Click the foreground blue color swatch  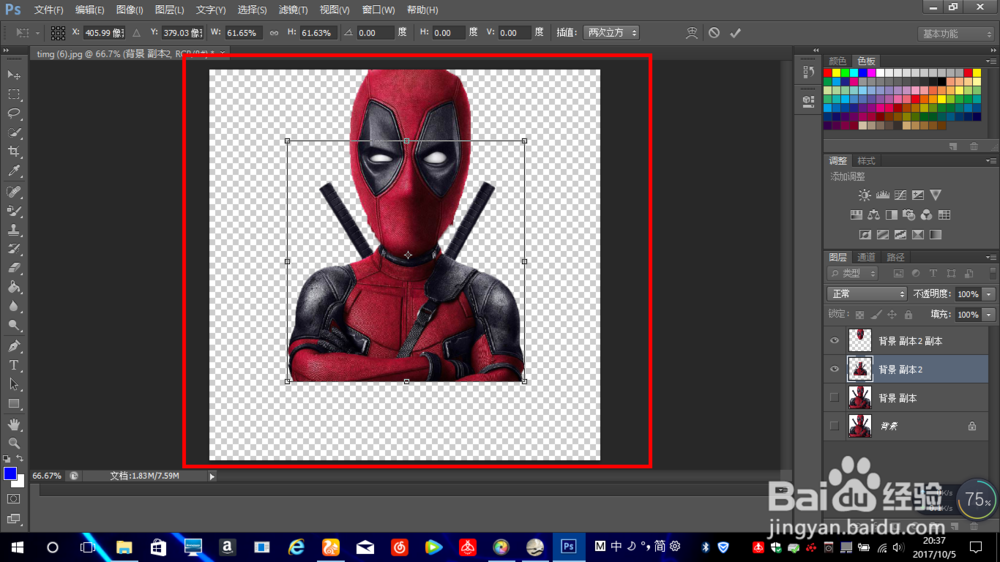click(10, 473)
